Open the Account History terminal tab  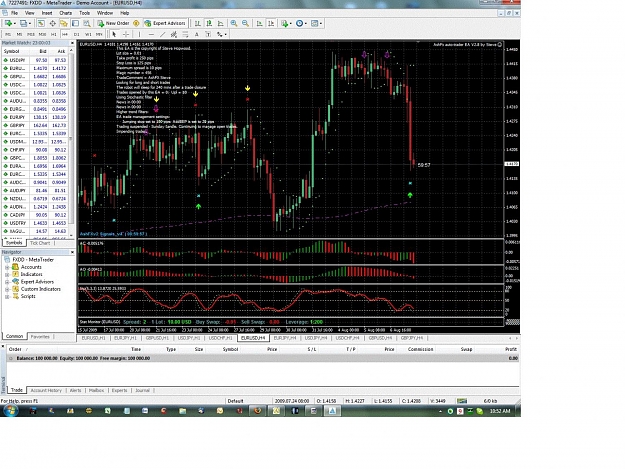pyautogui.click(x=46, y=391)
